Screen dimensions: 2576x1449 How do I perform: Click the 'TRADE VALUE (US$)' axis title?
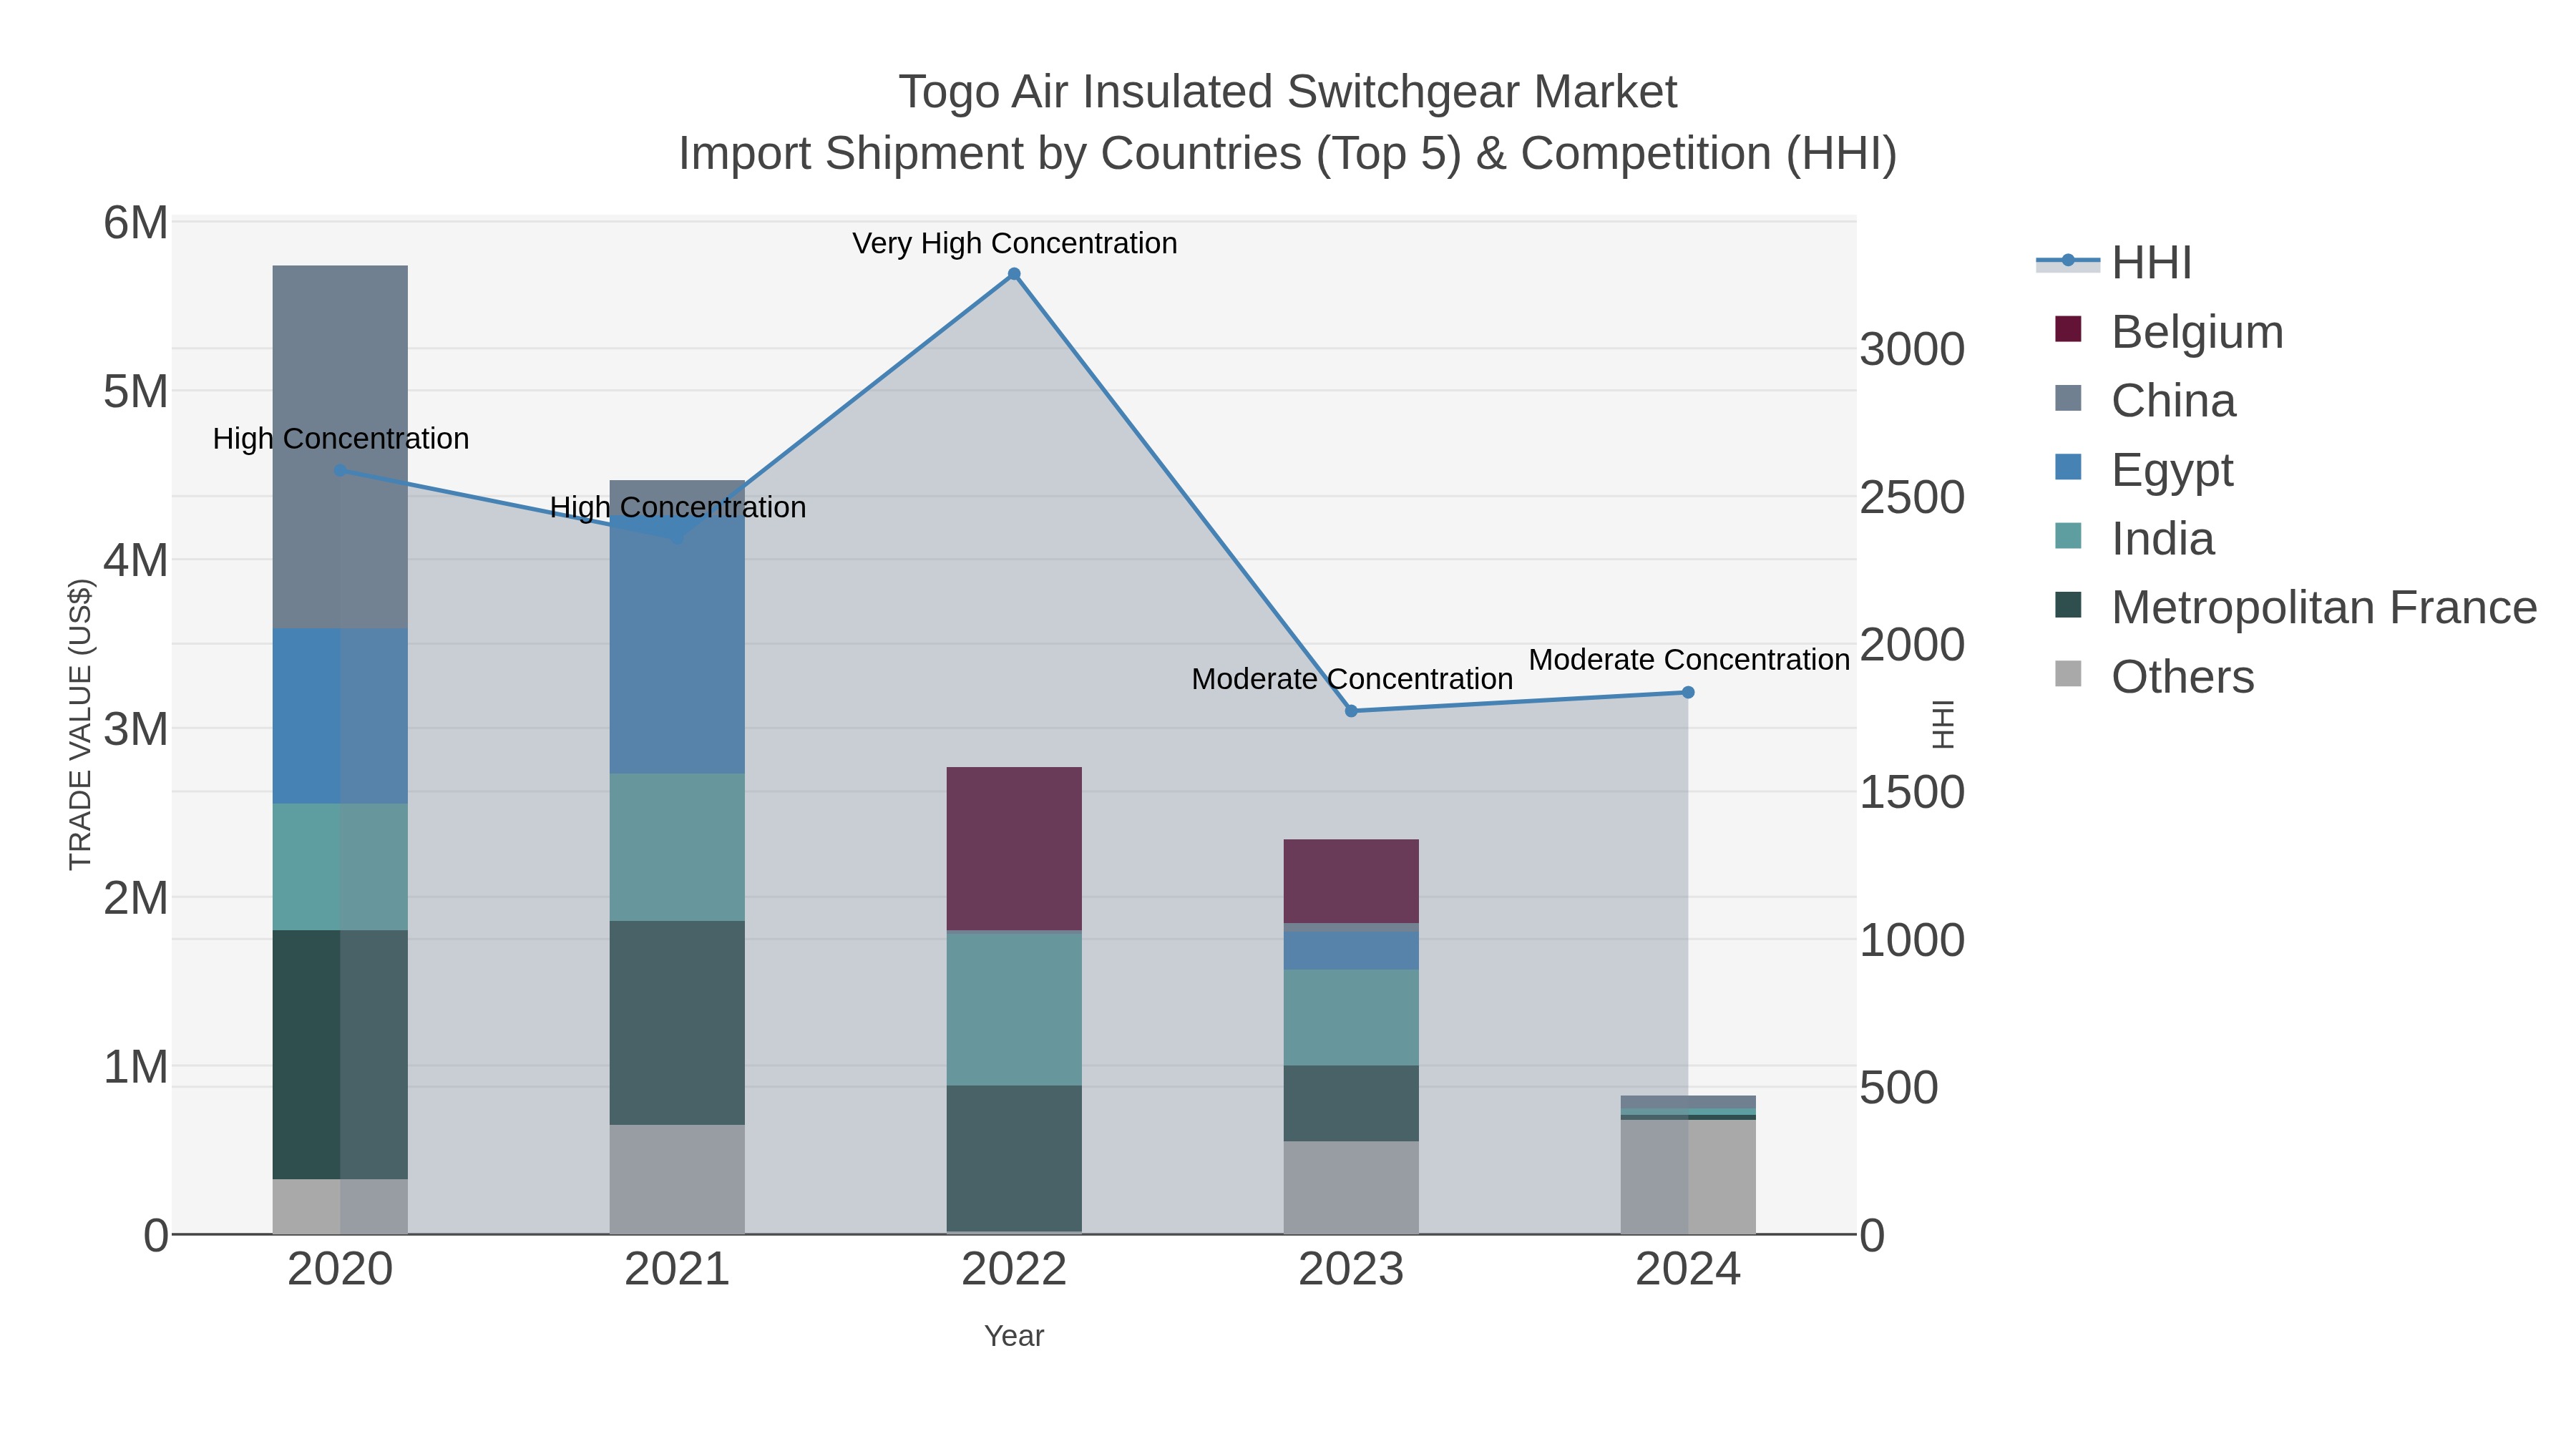pyautogui.click(x=80, y=725)
